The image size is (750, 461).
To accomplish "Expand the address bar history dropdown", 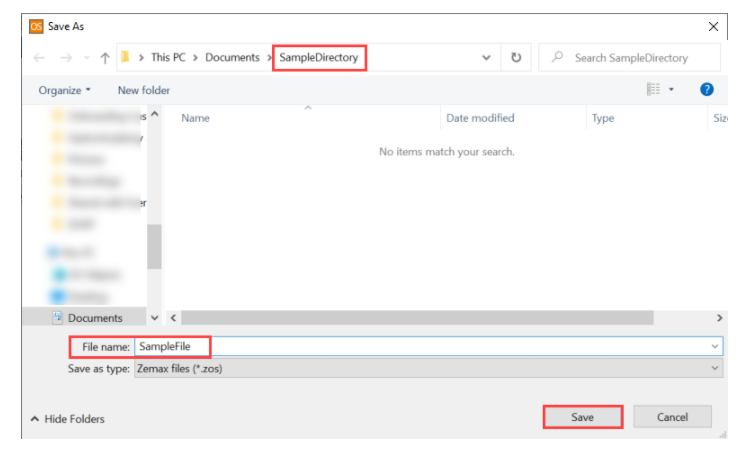I will [486, 58].
